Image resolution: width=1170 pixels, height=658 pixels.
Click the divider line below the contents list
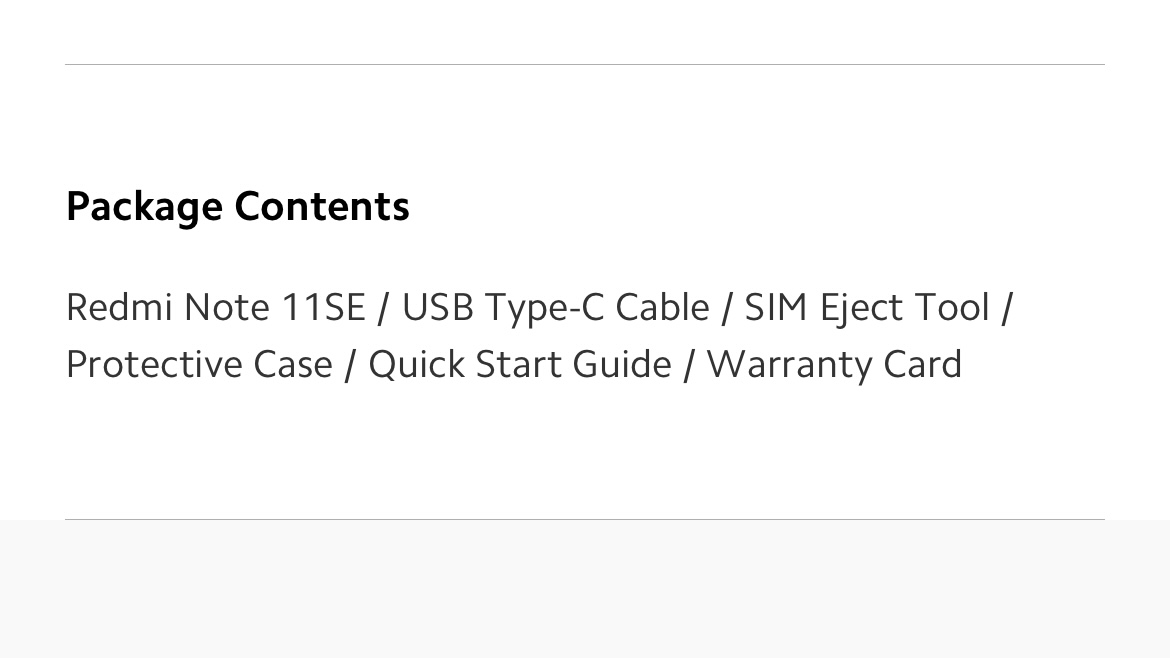click(x=585, y=519)
